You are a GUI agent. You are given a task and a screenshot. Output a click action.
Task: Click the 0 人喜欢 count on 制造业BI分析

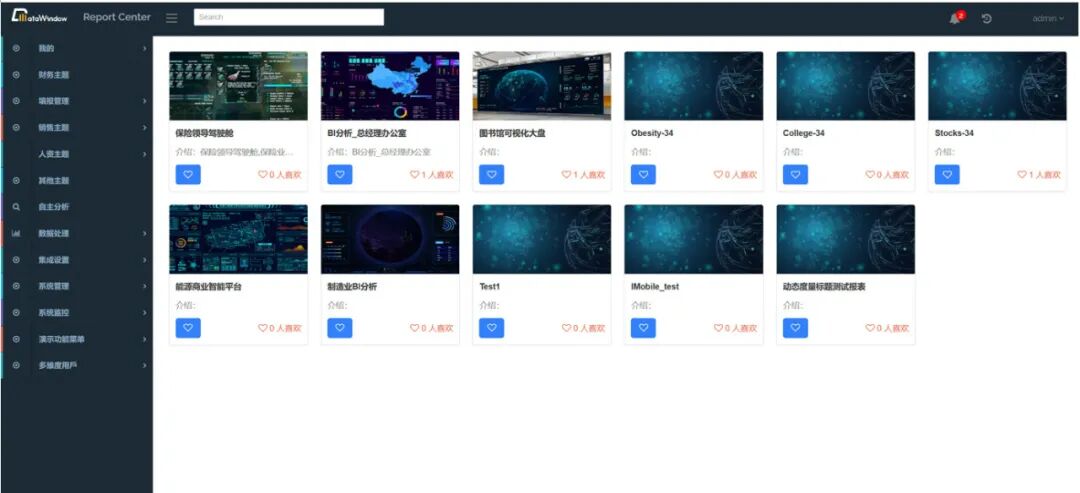(432, 328)
